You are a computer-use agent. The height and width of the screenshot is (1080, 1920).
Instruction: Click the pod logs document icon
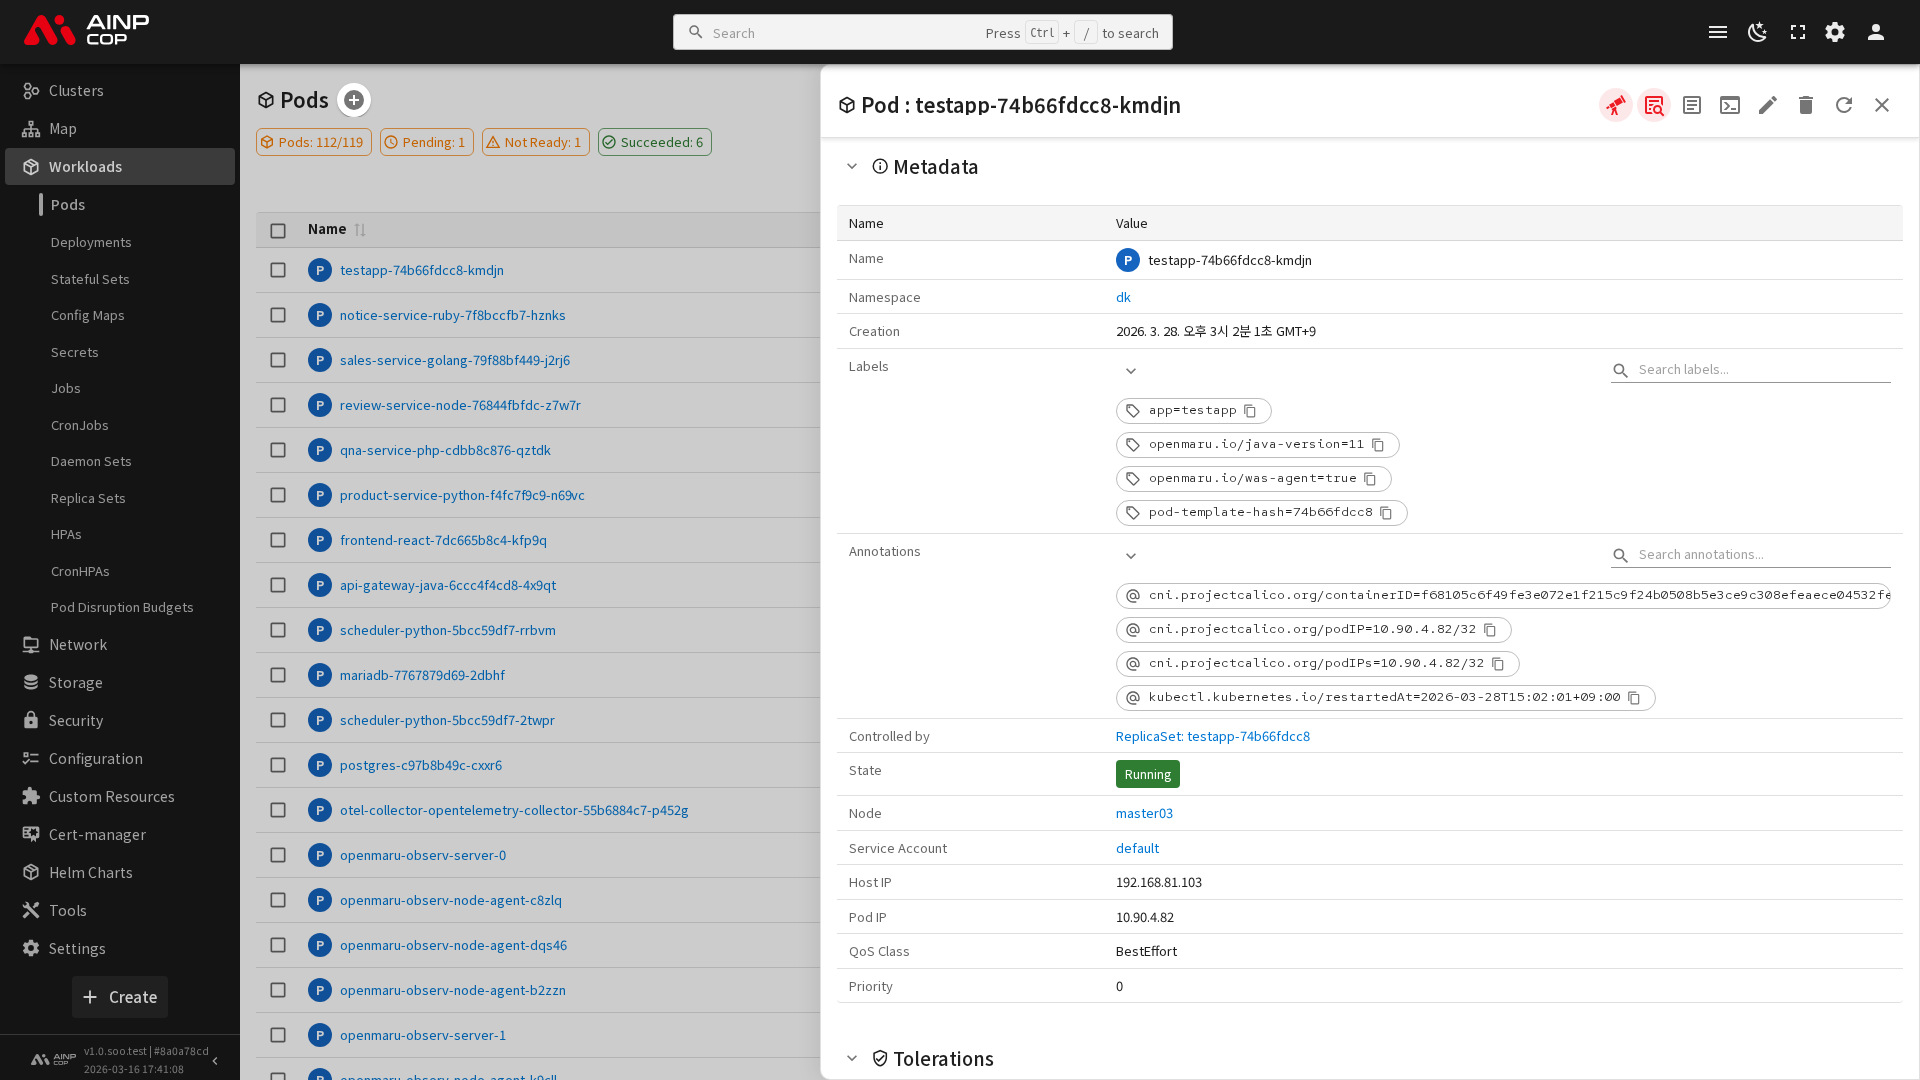(1692, 105)
